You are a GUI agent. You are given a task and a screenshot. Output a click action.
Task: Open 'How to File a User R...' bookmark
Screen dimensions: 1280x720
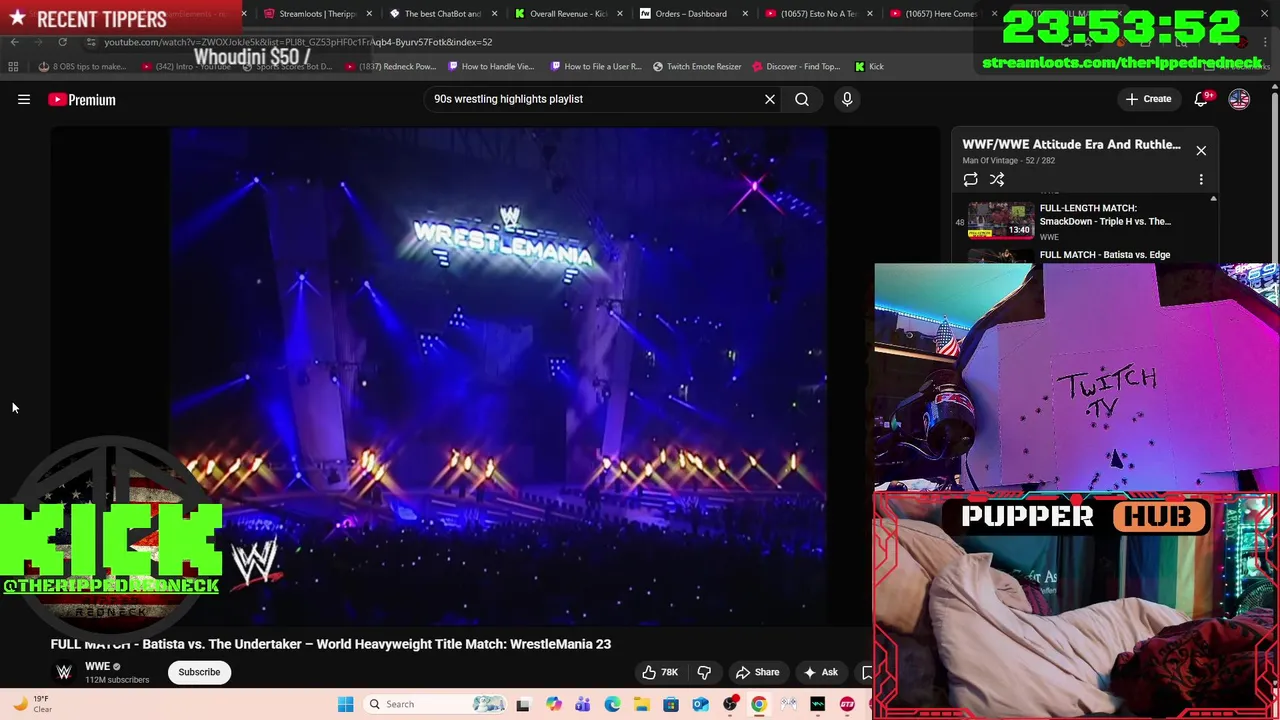click(x=596, y=66)
